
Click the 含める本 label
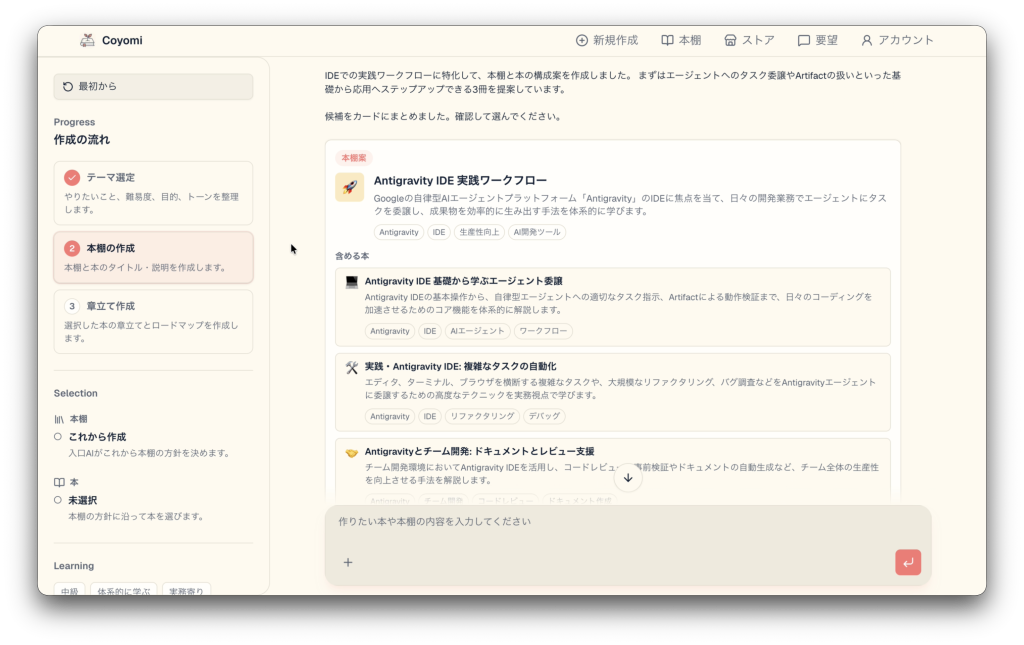(x=352, y=257)
